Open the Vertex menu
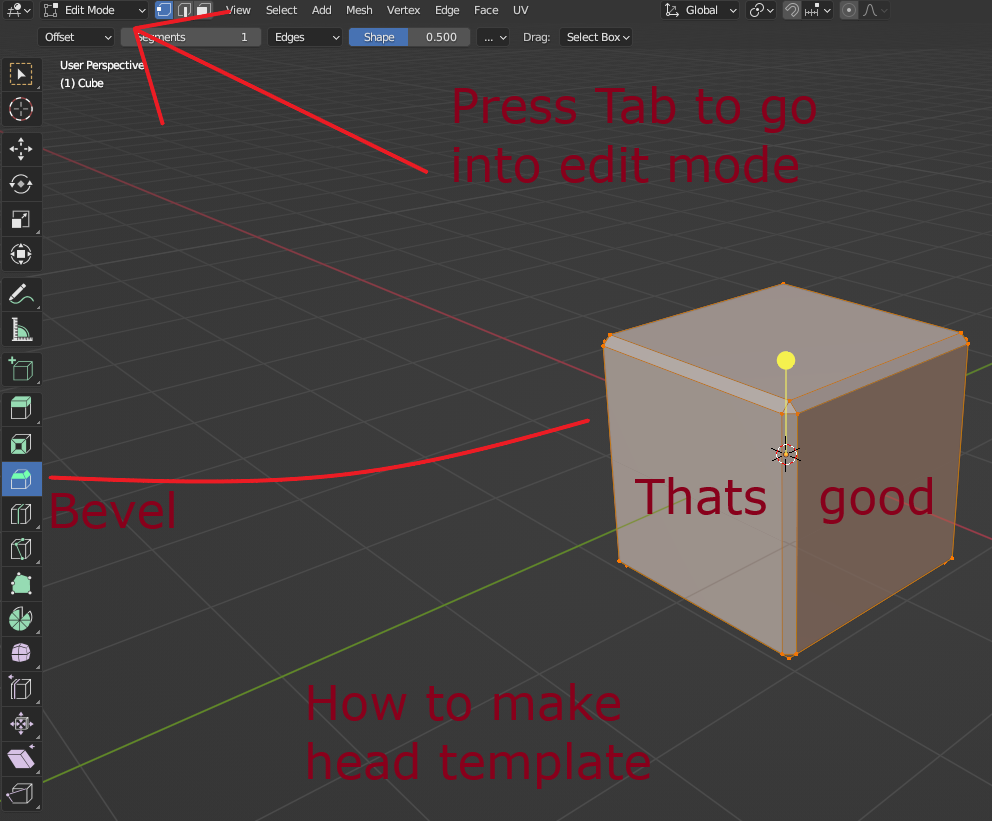The width and height of the screenshot is (992, 821). [x=403, y=10]
